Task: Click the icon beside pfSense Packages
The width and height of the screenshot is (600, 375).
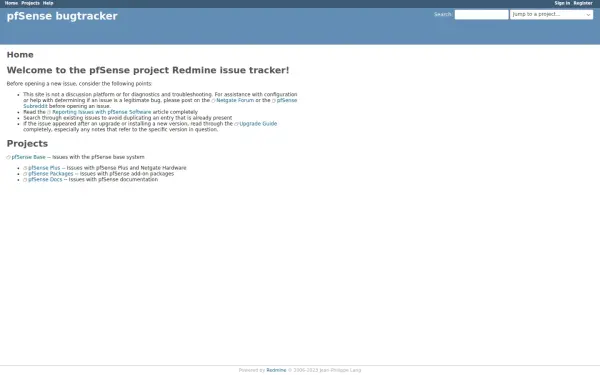Action: click(x=25, y=174)
